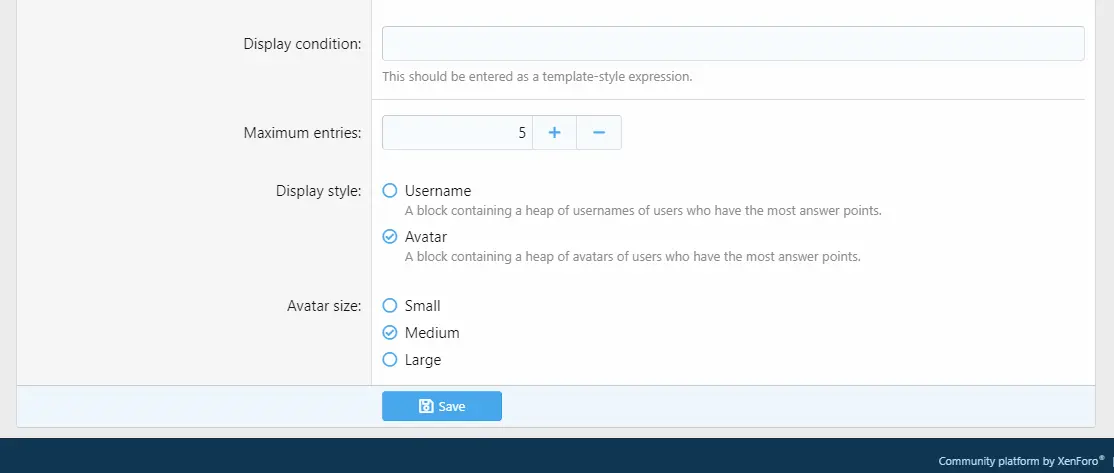Click the light blue bar beside Save
This screenshot has height=473, width=1114.
coord(799,406)
